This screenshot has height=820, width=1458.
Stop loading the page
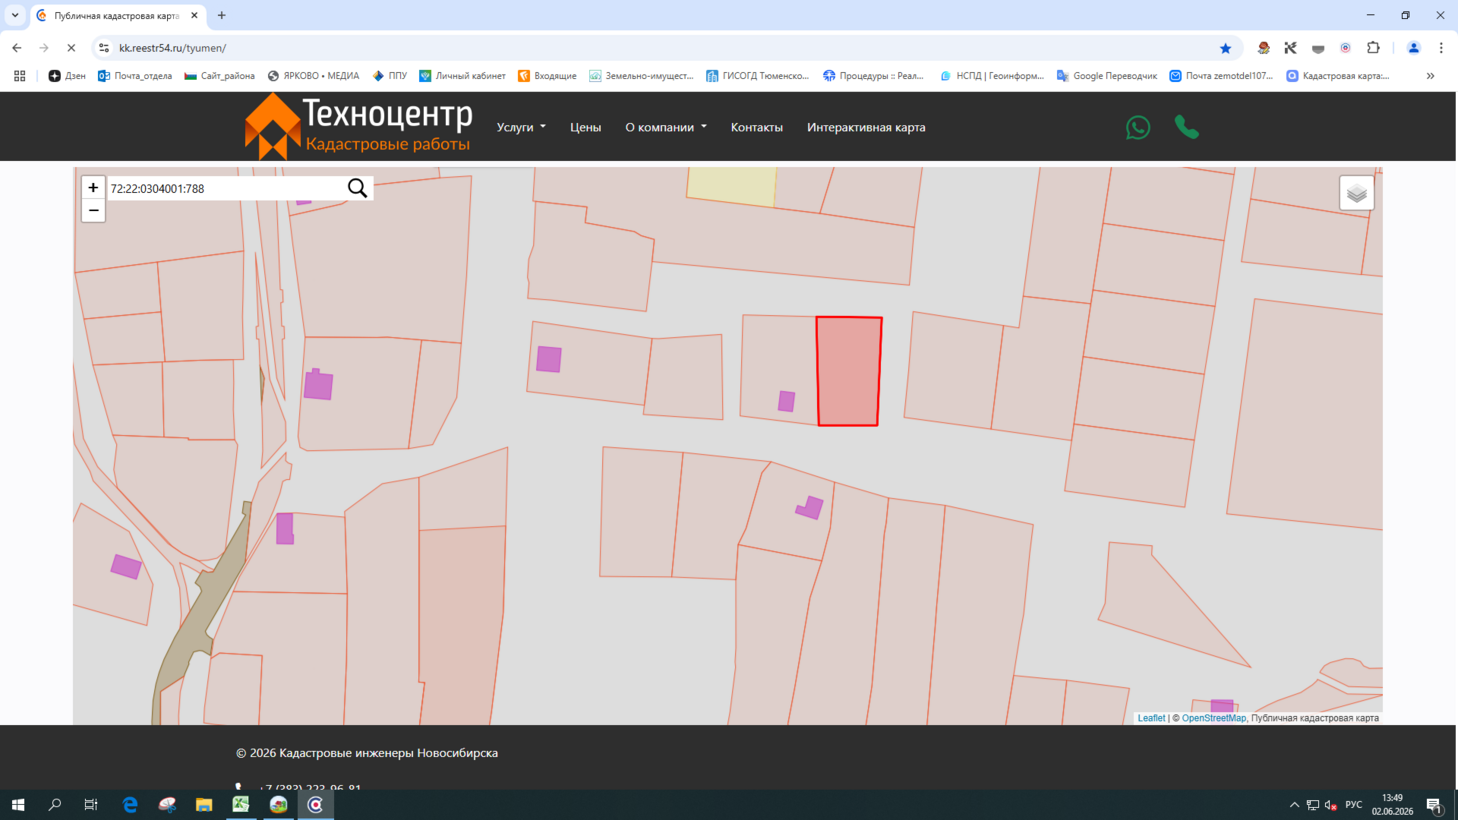tap(71, 48)
